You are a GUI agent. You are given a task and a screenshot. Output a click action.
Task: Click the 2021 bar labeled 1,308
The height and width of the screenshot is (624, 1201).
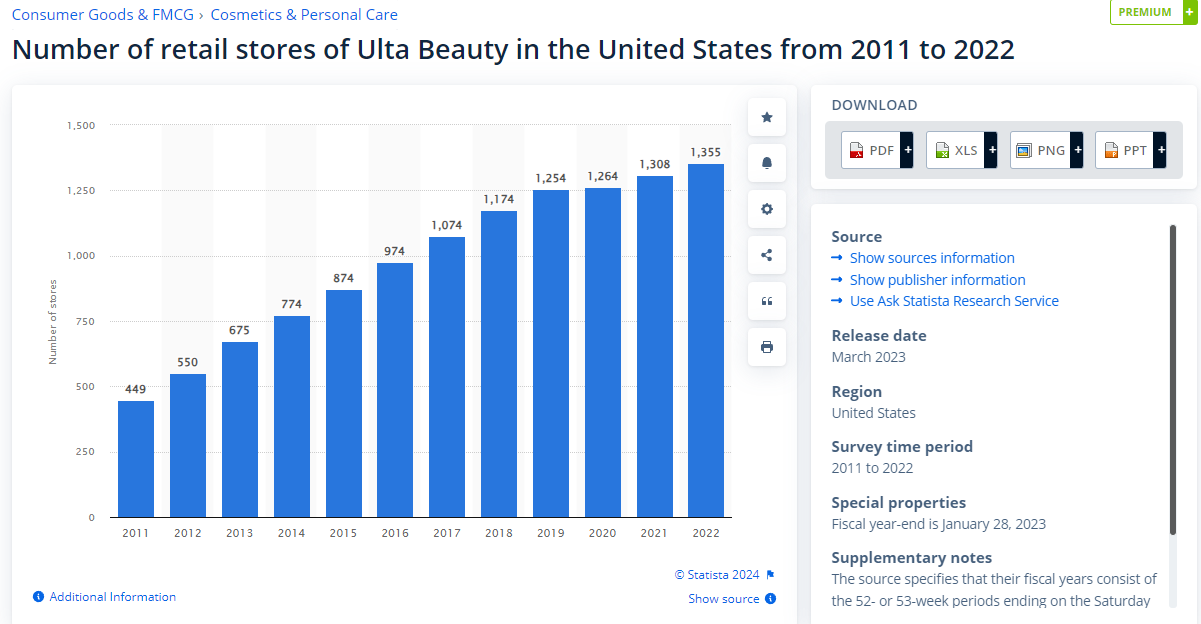(x=655, y=346)
